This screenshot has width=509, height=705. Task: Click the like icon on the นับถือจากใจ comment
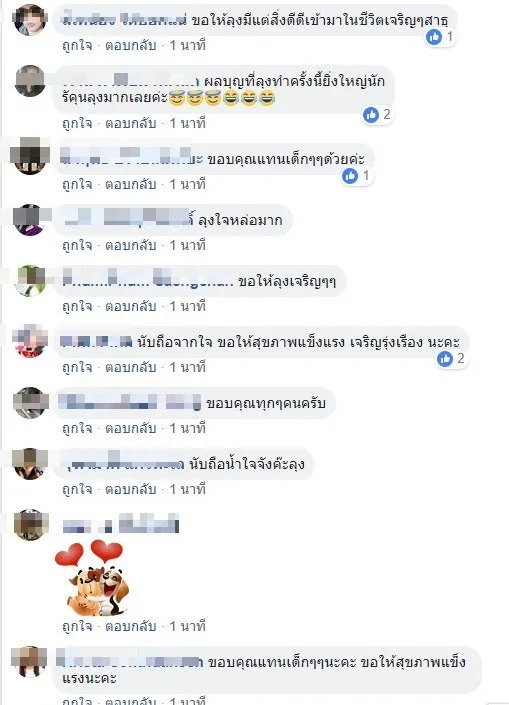[x=445, y=359]
